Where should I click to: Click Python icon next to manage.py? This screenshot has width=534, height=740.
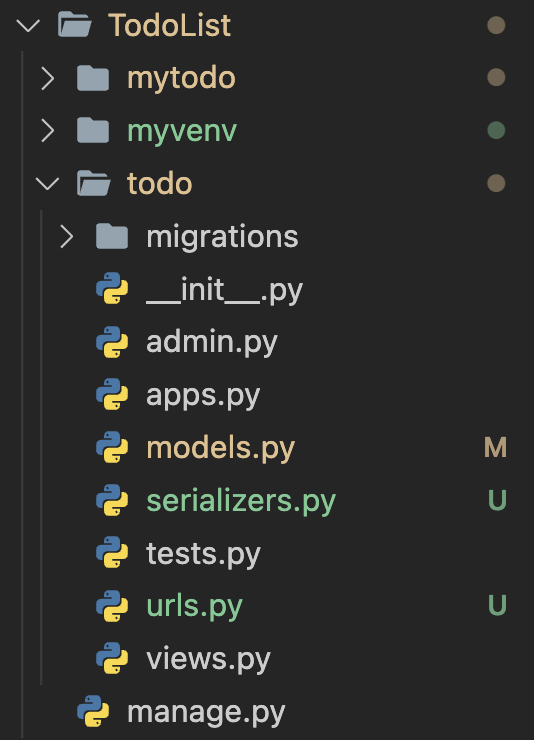pyautogui.click(x=93, y=711)
